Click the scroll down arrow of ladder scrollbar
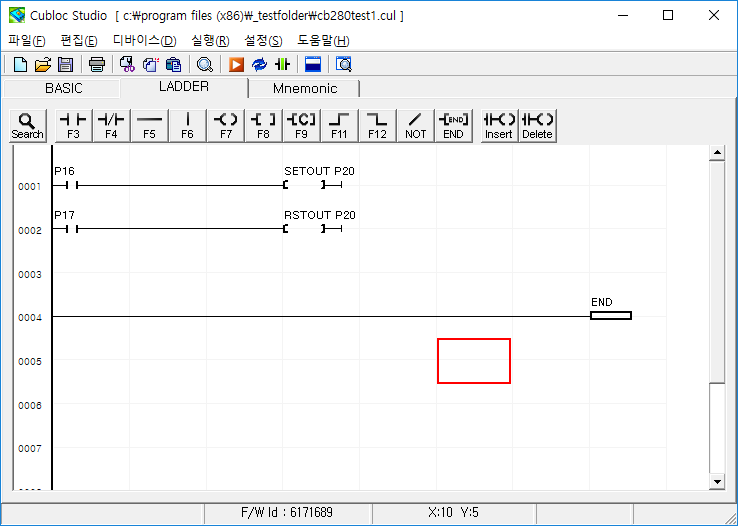 (715, 481)
